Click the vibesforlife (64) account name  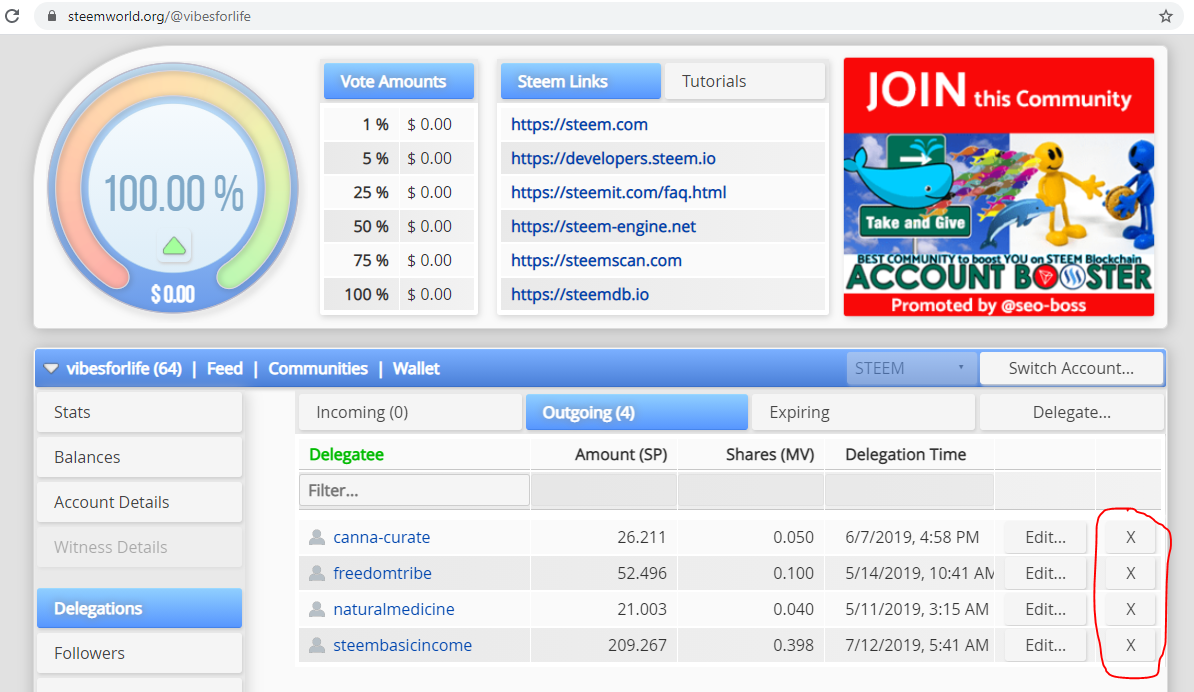click(123, 368)
